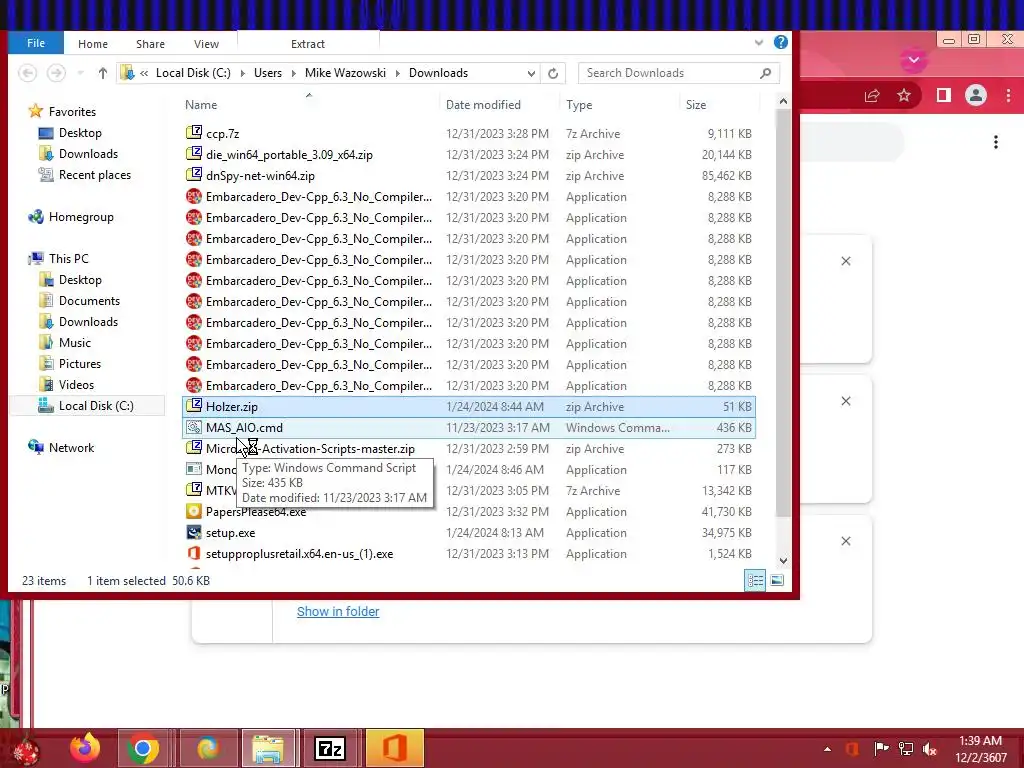Select the ccp.7z file
1024x768 pixels.
pos(222,133)
